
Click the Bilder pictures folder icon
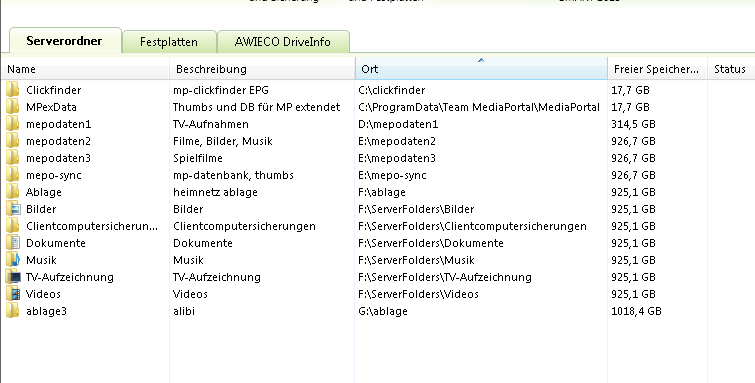[13, 209]
